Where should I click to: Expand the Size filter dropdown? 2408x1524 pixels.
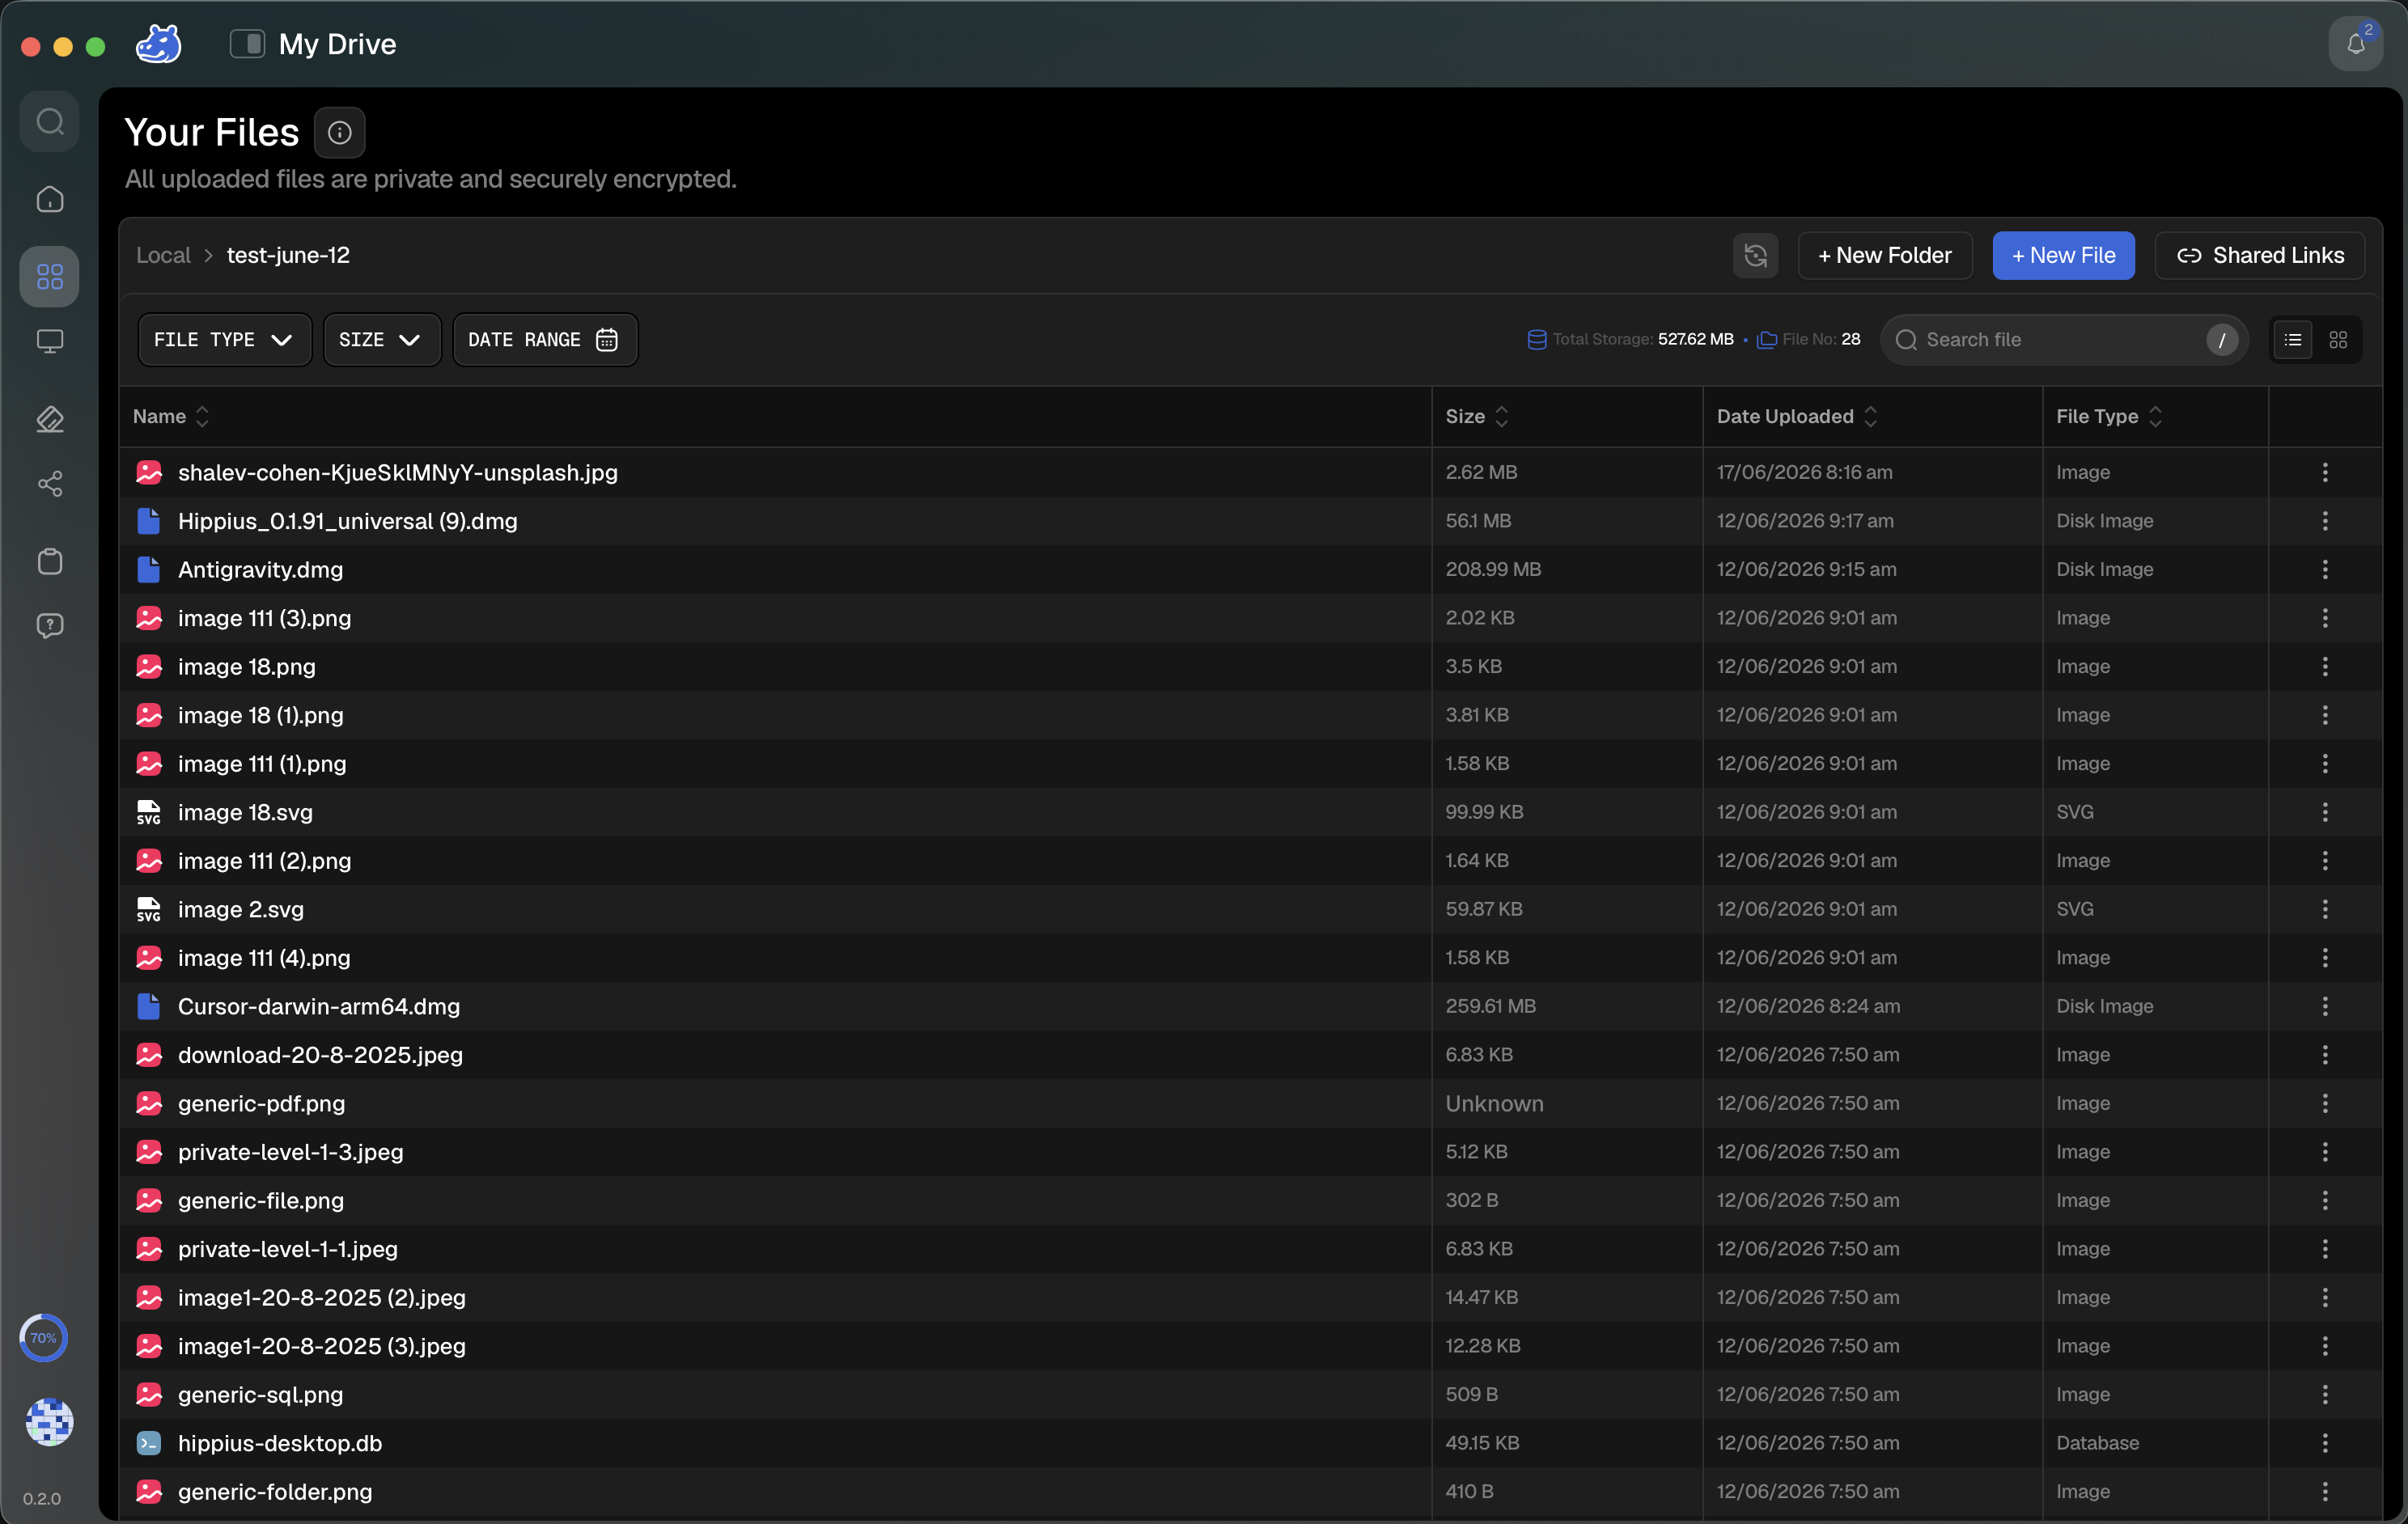coord(381,340)
